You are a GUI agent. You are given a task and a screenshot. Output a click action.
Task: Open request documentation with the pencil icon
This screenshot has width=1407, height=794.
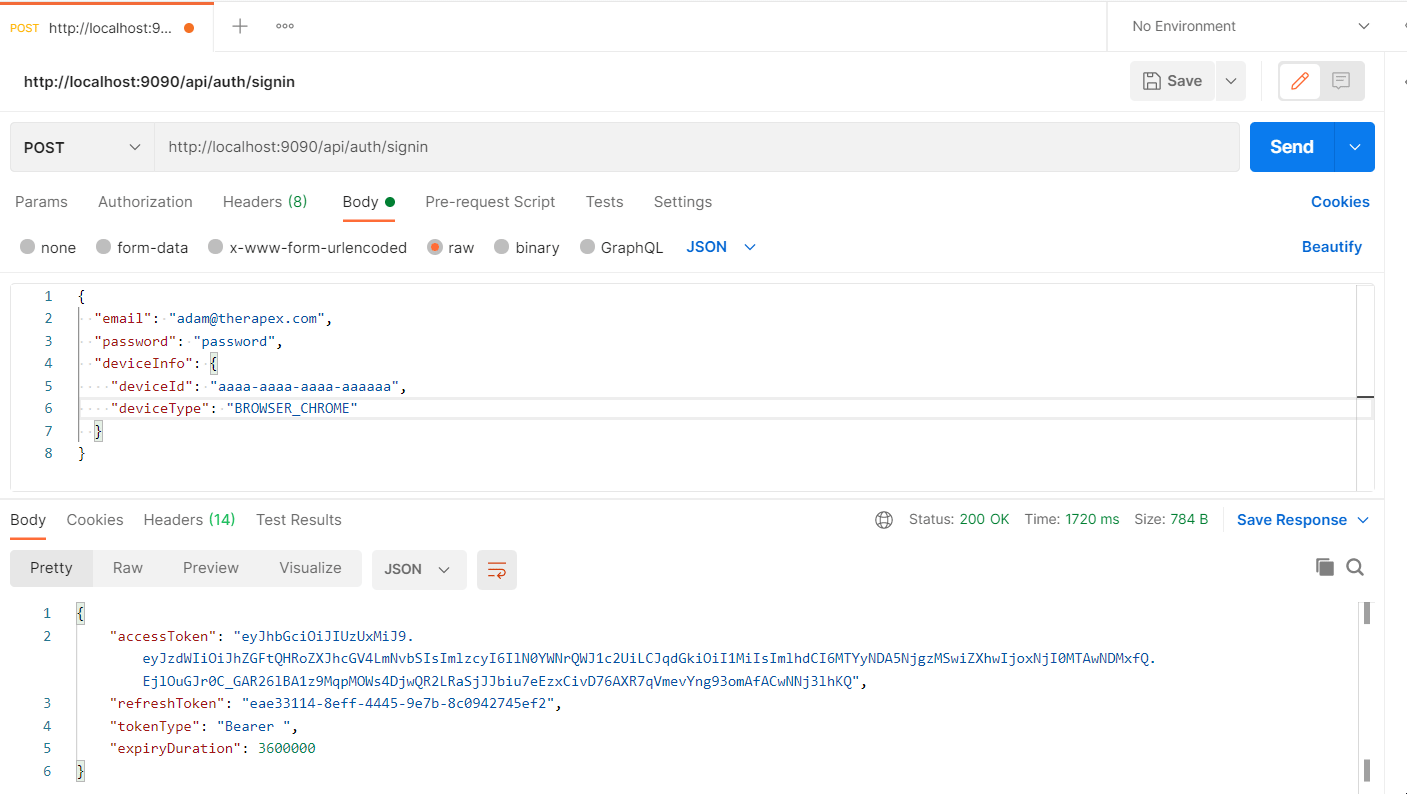pos(1299,81)
